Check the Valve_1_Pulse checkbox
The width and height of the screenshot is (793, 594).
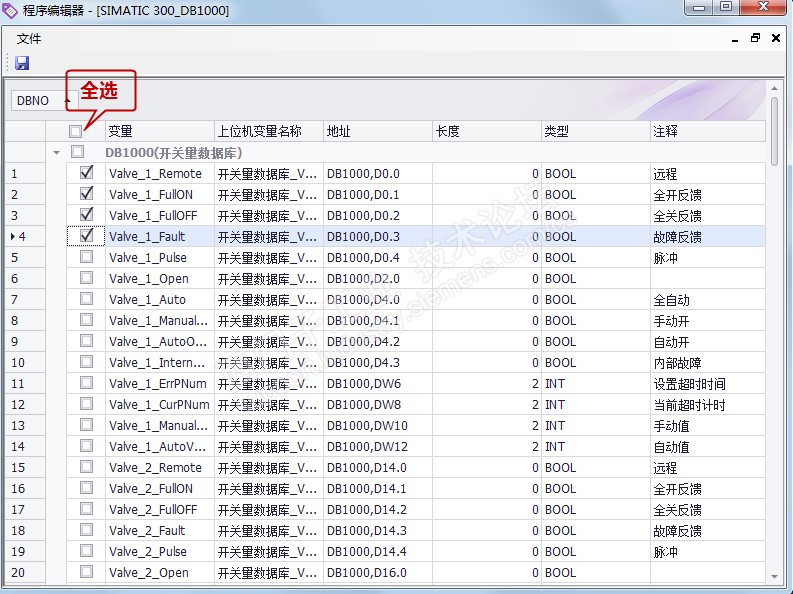coord(86,257)
